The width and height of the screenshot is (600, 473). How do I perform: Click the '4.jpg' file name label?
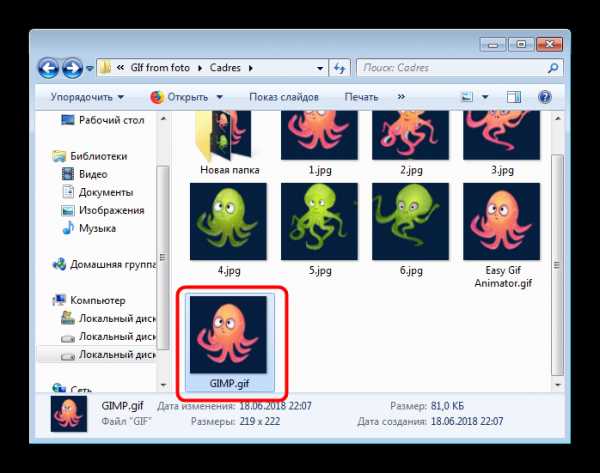tap(229, 271)
